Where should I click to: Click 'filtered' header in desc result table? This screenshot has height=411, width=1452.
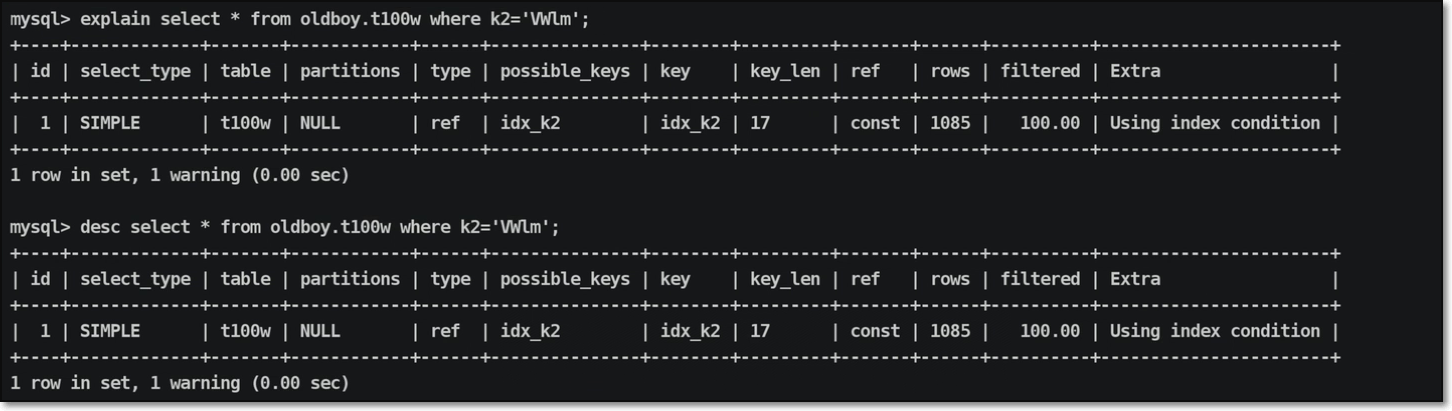tap(1040, 279)
